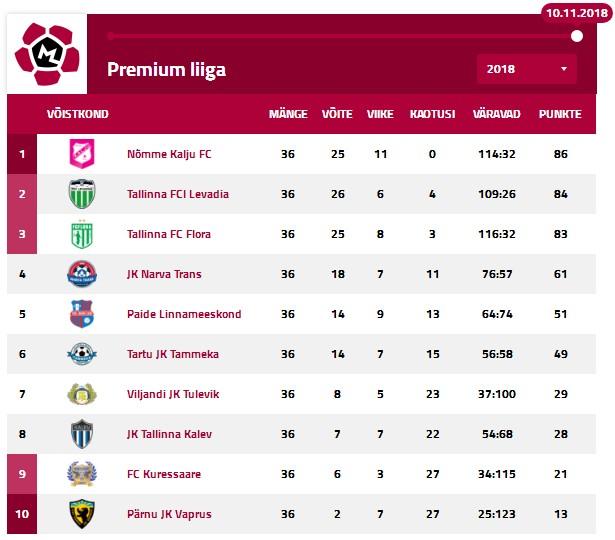615x540 pixels.
Task: Click JK Narva Trans club crest
Action: pos(81,274)
